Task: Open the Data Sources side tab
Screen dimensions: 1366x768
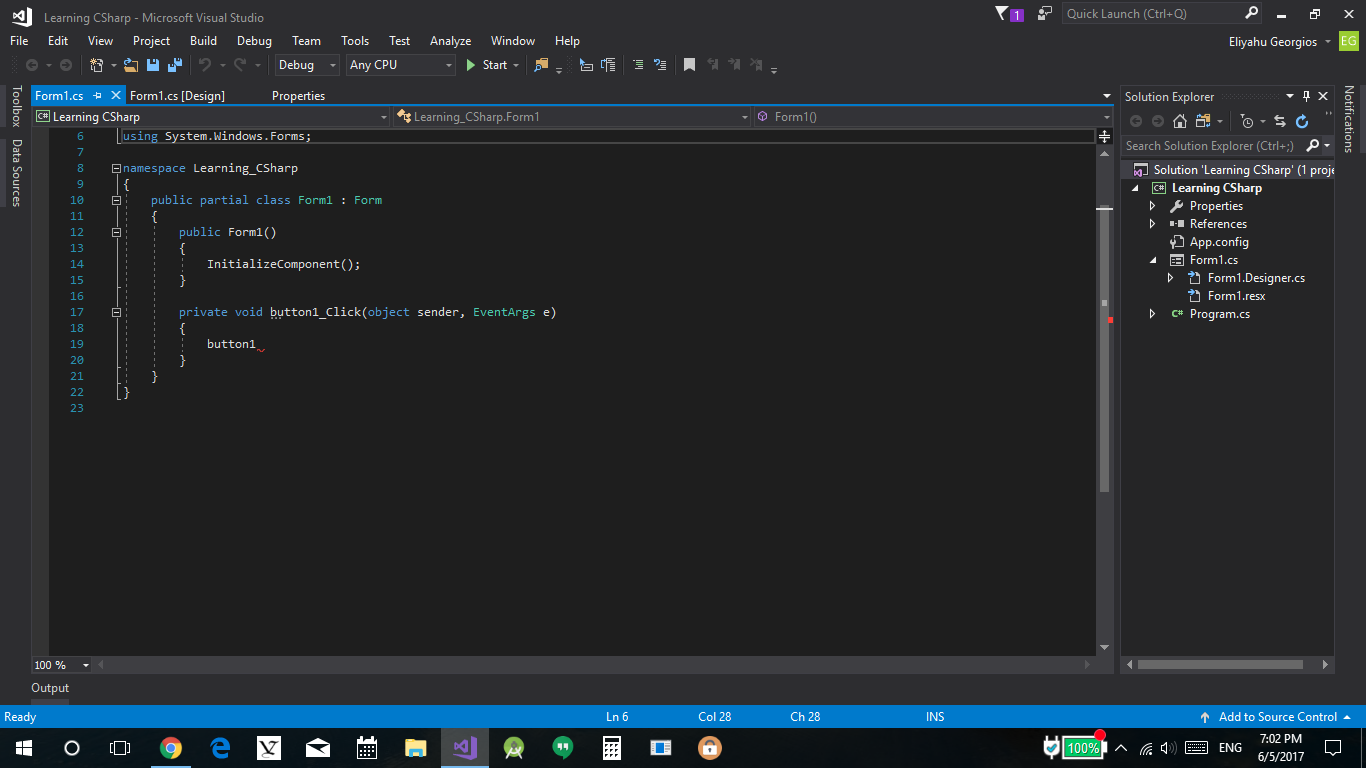Action: pos(16,172)
